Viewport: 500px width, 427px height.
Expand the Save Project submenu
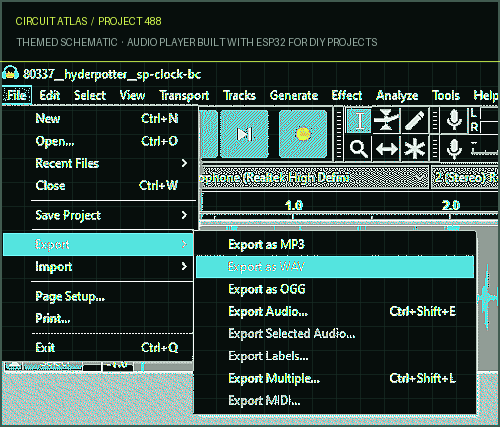pyautogui.click(x=111, y=215)
